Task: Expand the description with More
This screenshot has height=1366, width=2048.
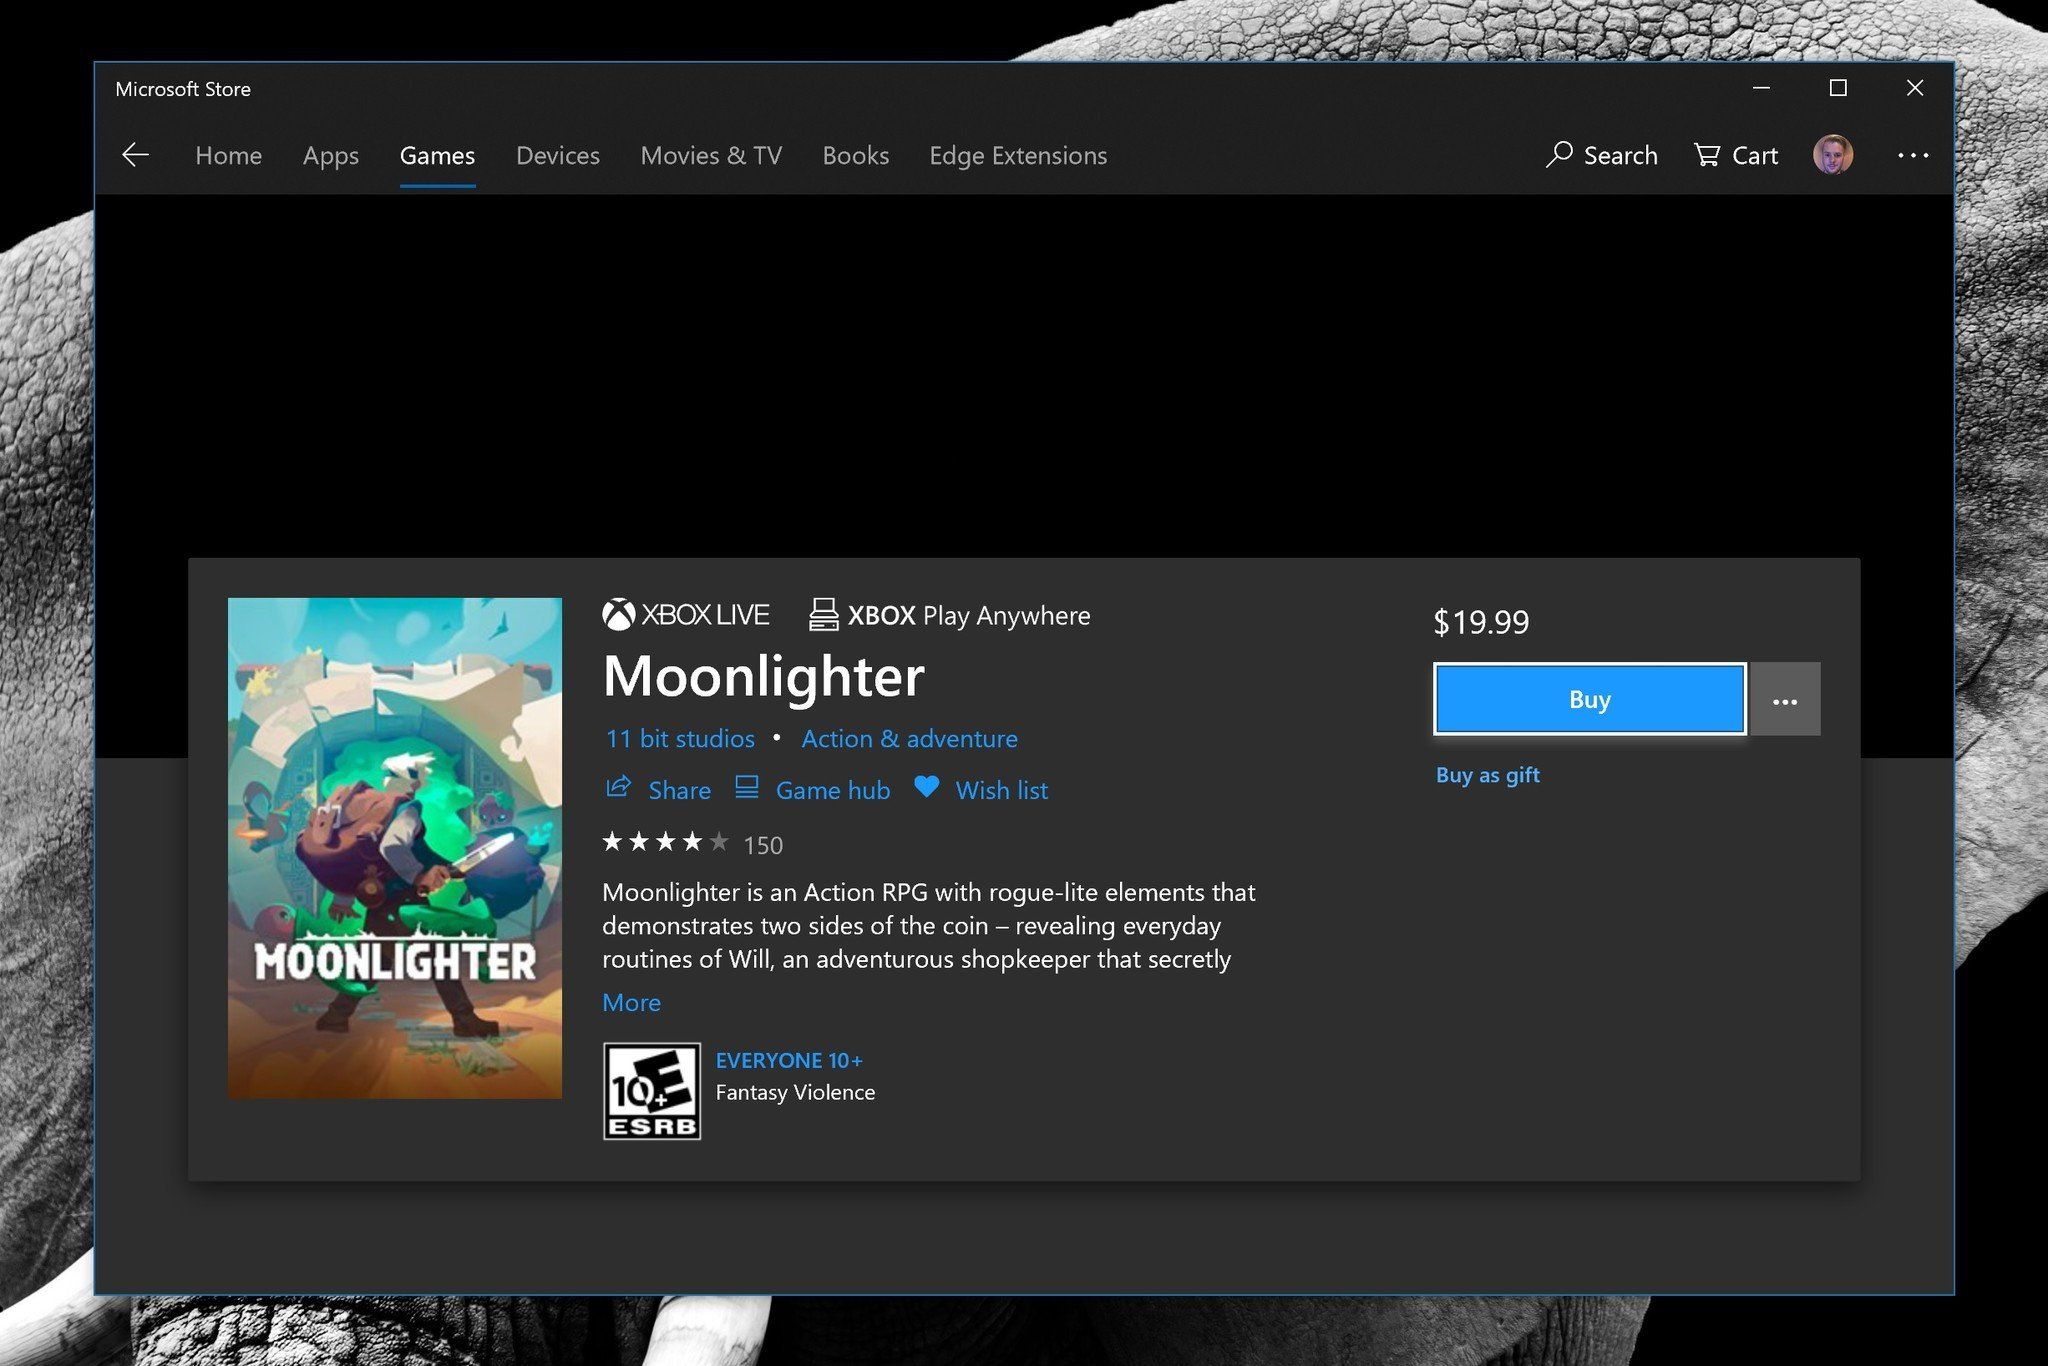Action: tap(631, 1003)
